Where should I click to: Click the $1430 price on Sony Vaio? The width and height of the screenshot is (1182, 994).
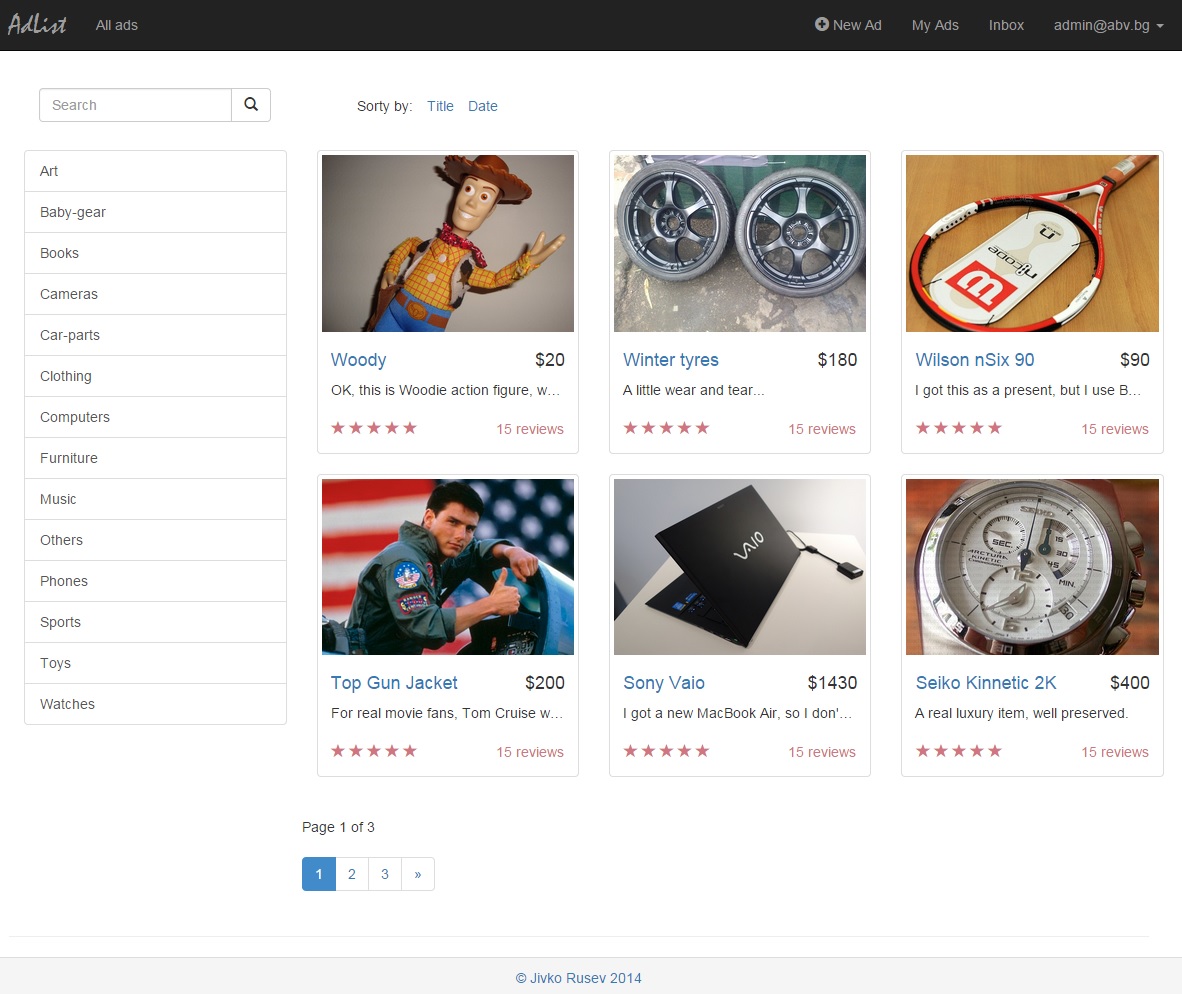[832, 683]
